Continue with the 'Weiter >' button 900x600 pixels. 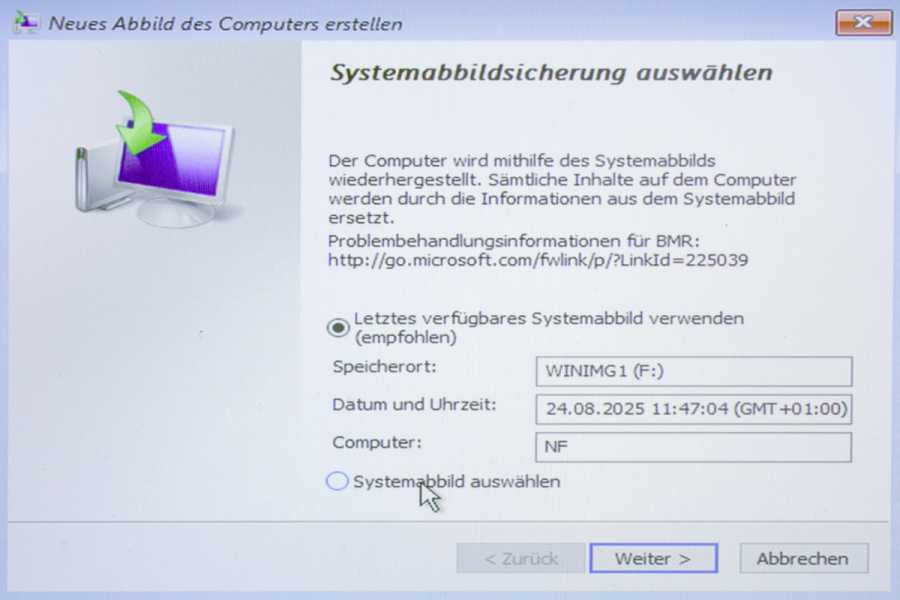tap(653, 558)
